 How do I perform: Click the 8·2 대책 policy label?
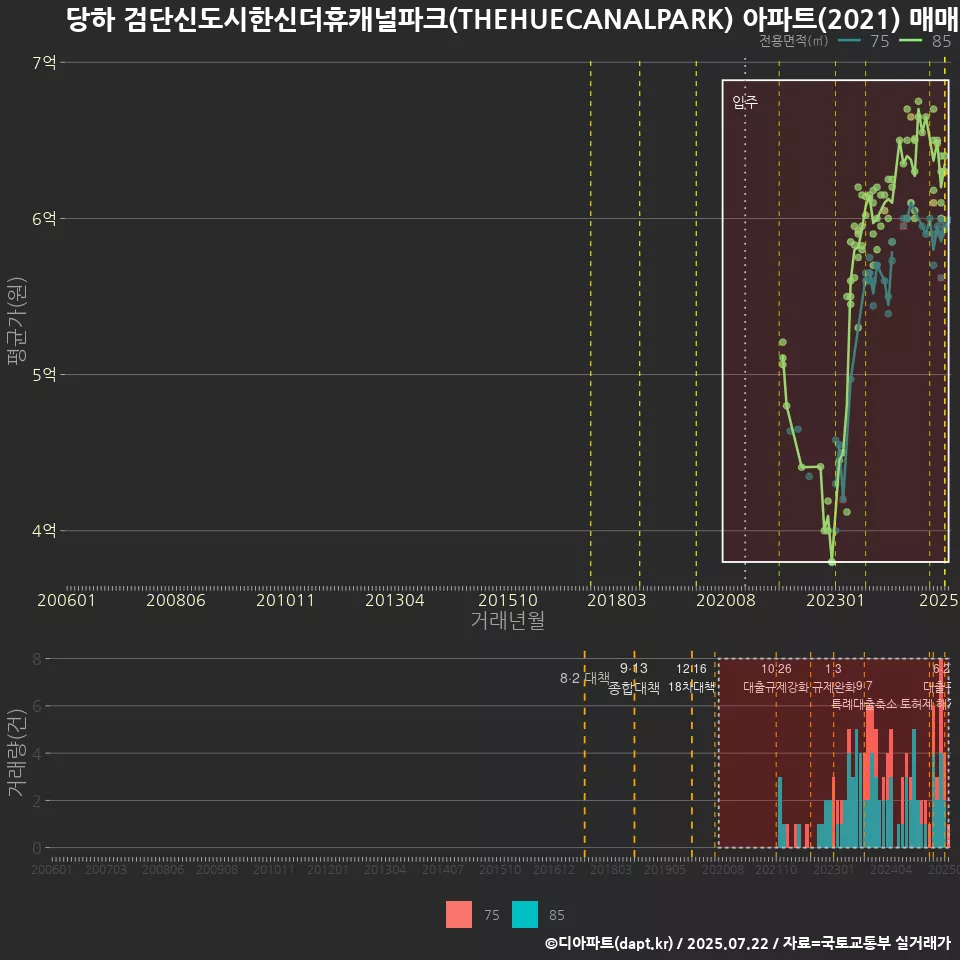pos(585,678)
